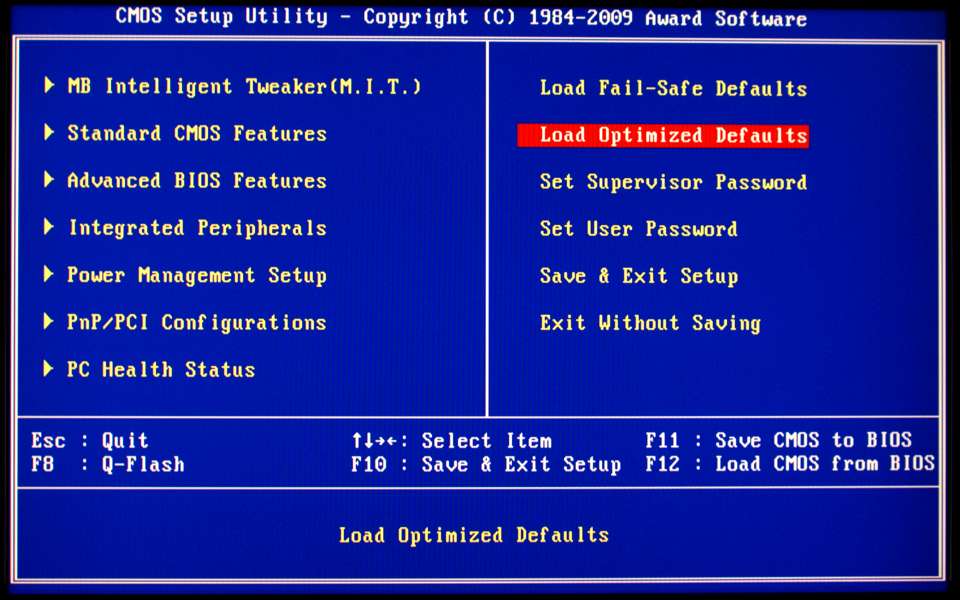Open Set Supervisor Password
This screenshot has height=600, width=960.
(x=672, y=182)
